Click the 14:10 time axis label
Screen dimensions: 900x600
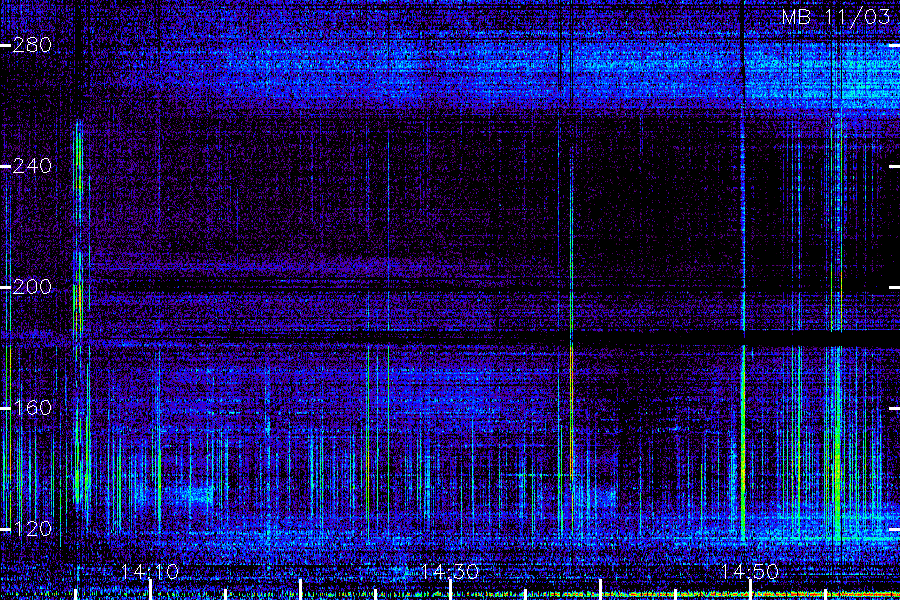pos(150,572)
